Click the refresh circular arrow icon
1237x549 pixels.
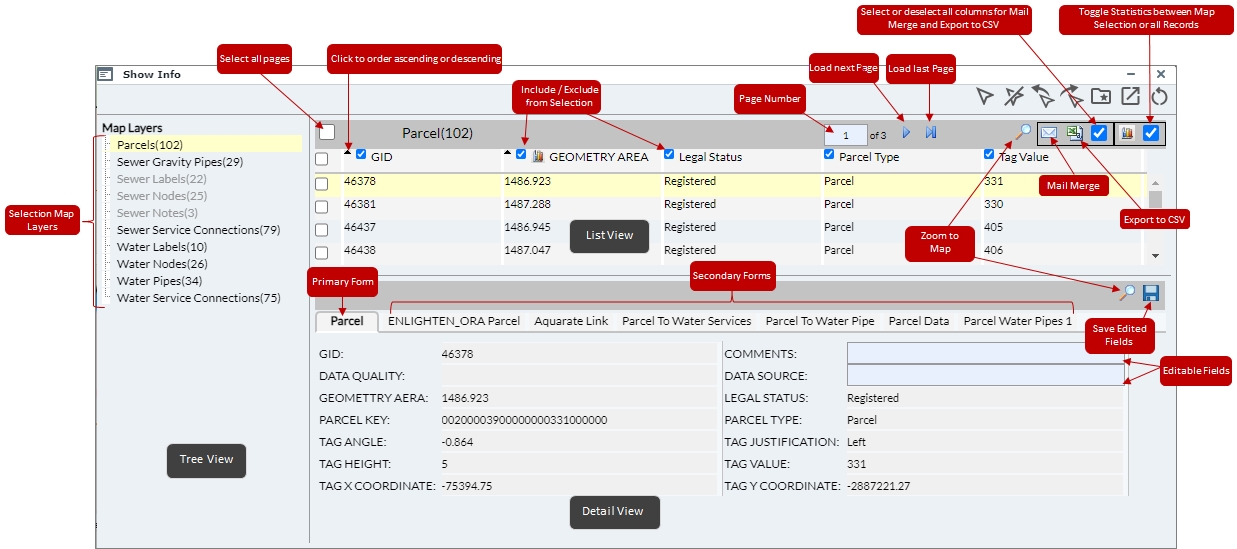coord(1159,97)
